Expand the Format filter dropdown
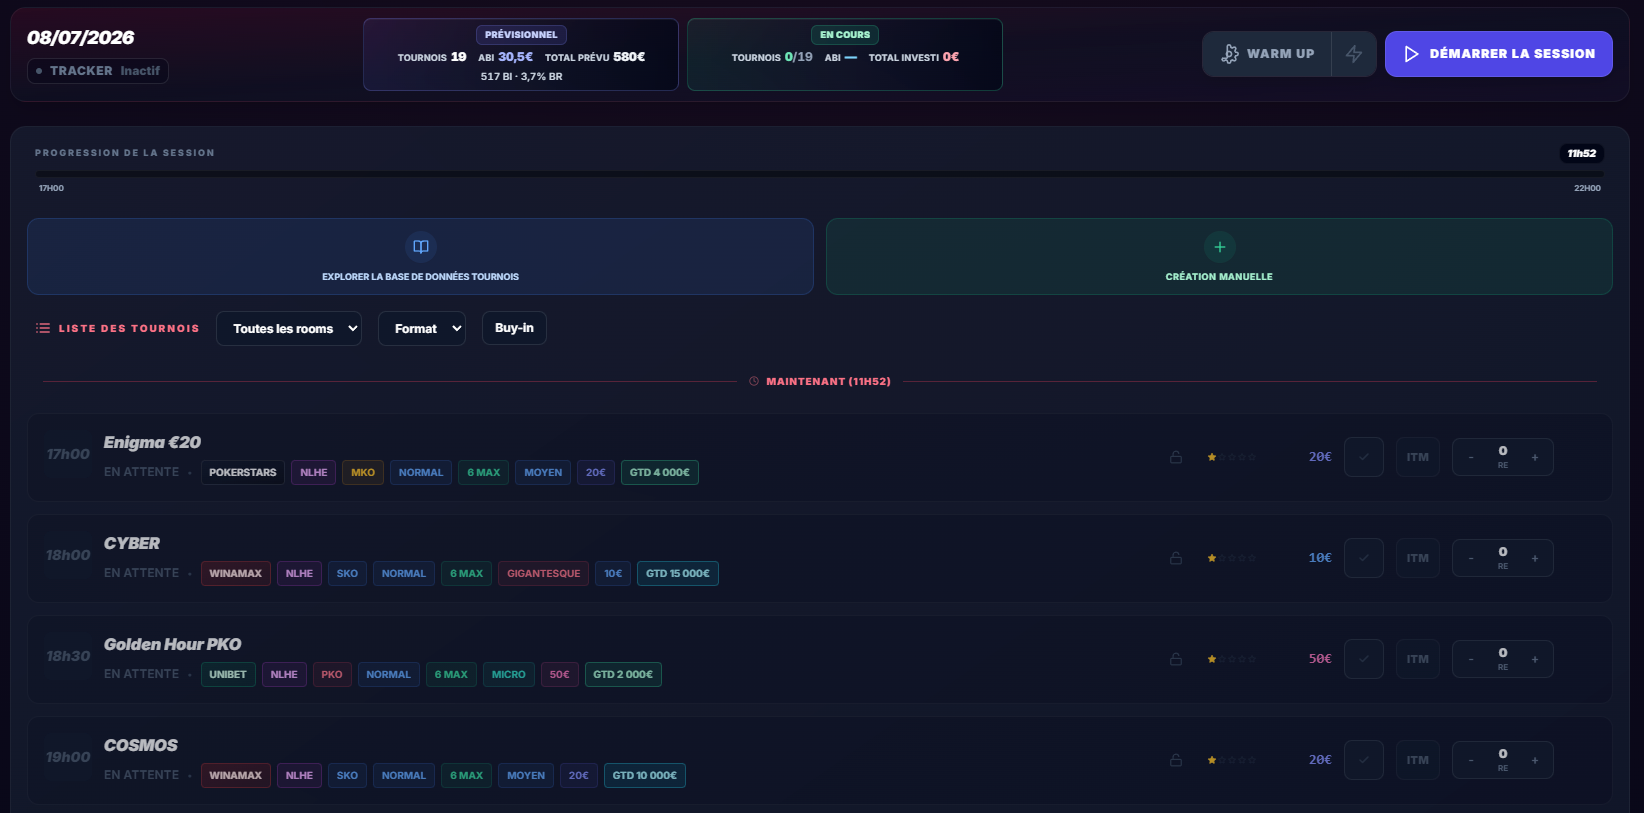 422,328
